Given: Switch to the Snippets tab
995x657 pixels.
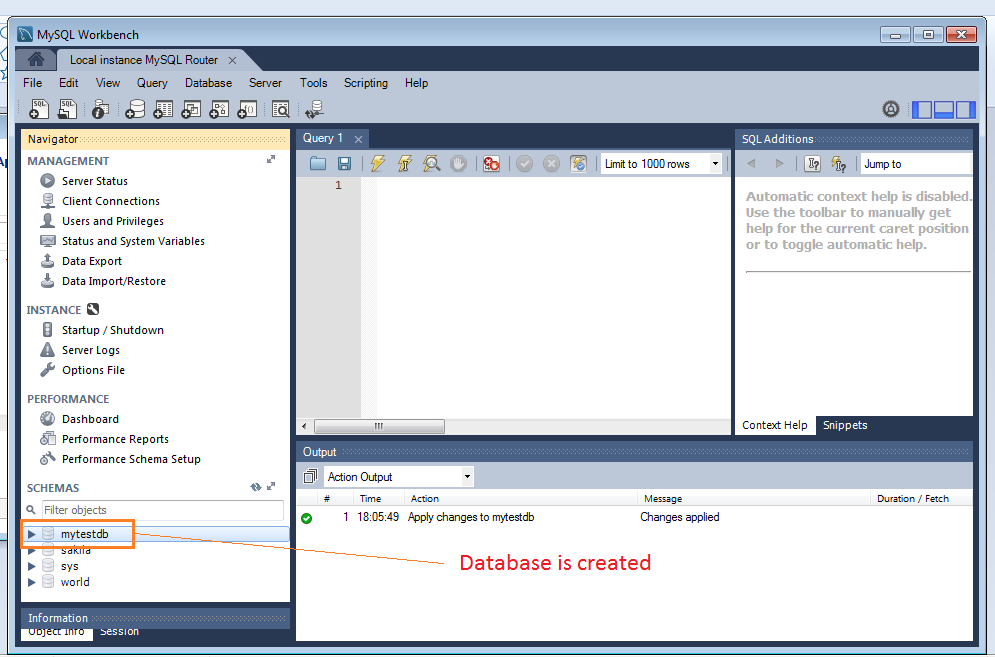Looking at the screenshot, I should pos(845,425).
